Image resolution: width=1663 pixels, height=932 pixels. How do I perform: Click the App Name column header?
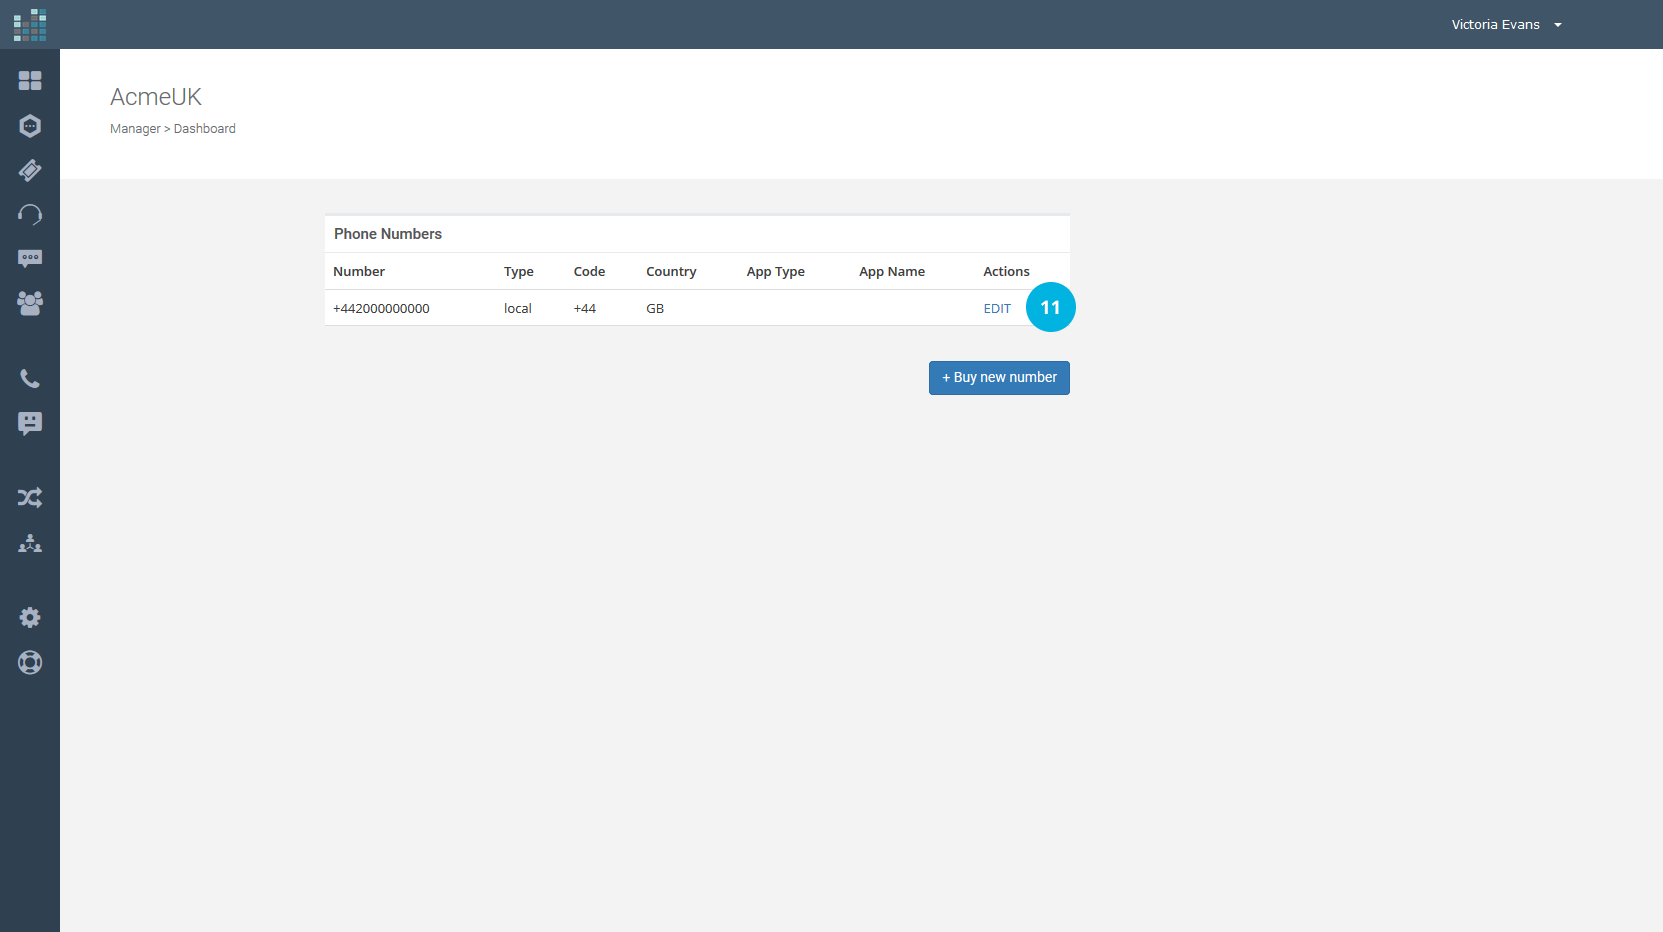[x=892, y=272]
